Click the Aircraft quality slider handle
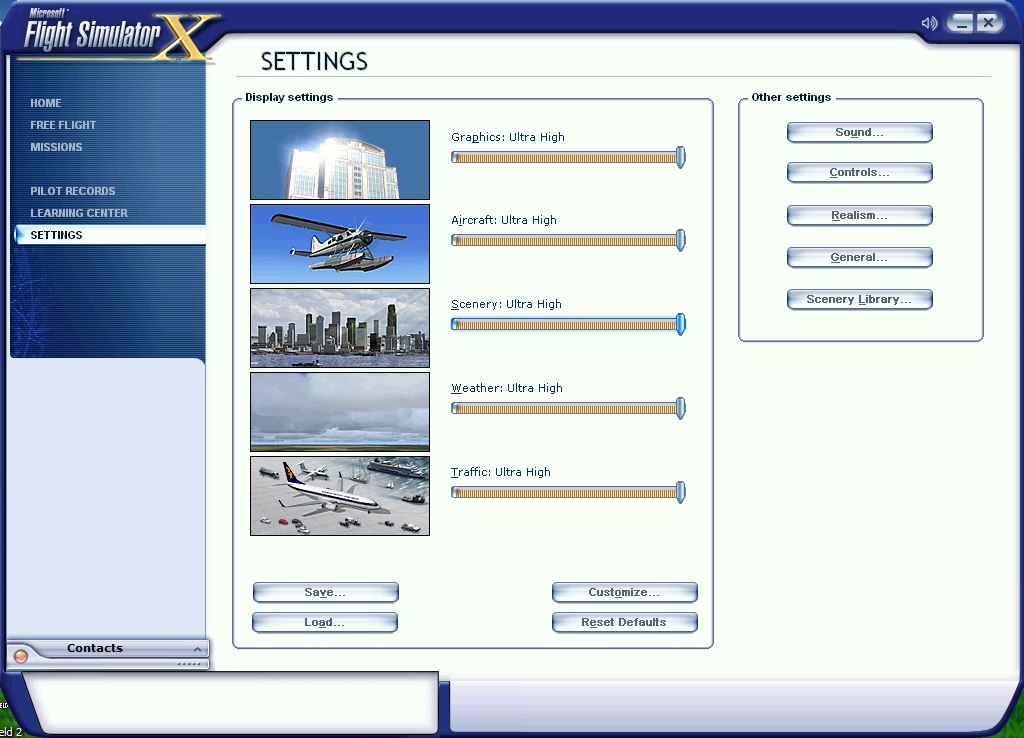 680,240
